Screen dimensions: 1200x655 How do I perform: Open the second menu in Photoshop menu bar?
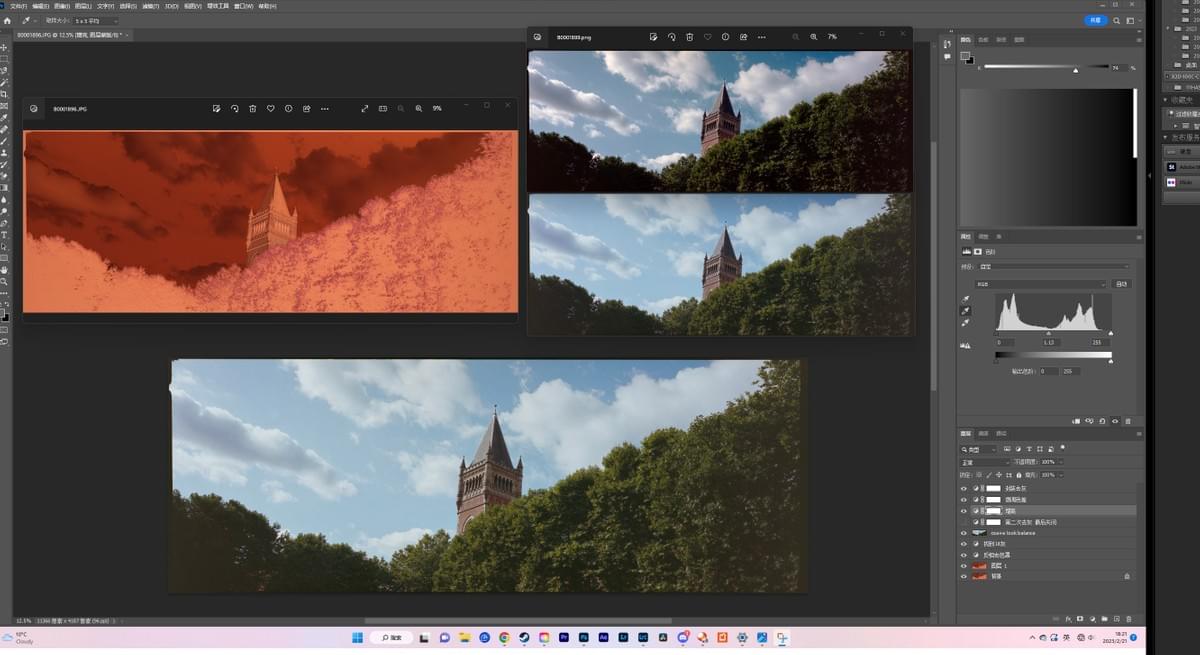40,6
